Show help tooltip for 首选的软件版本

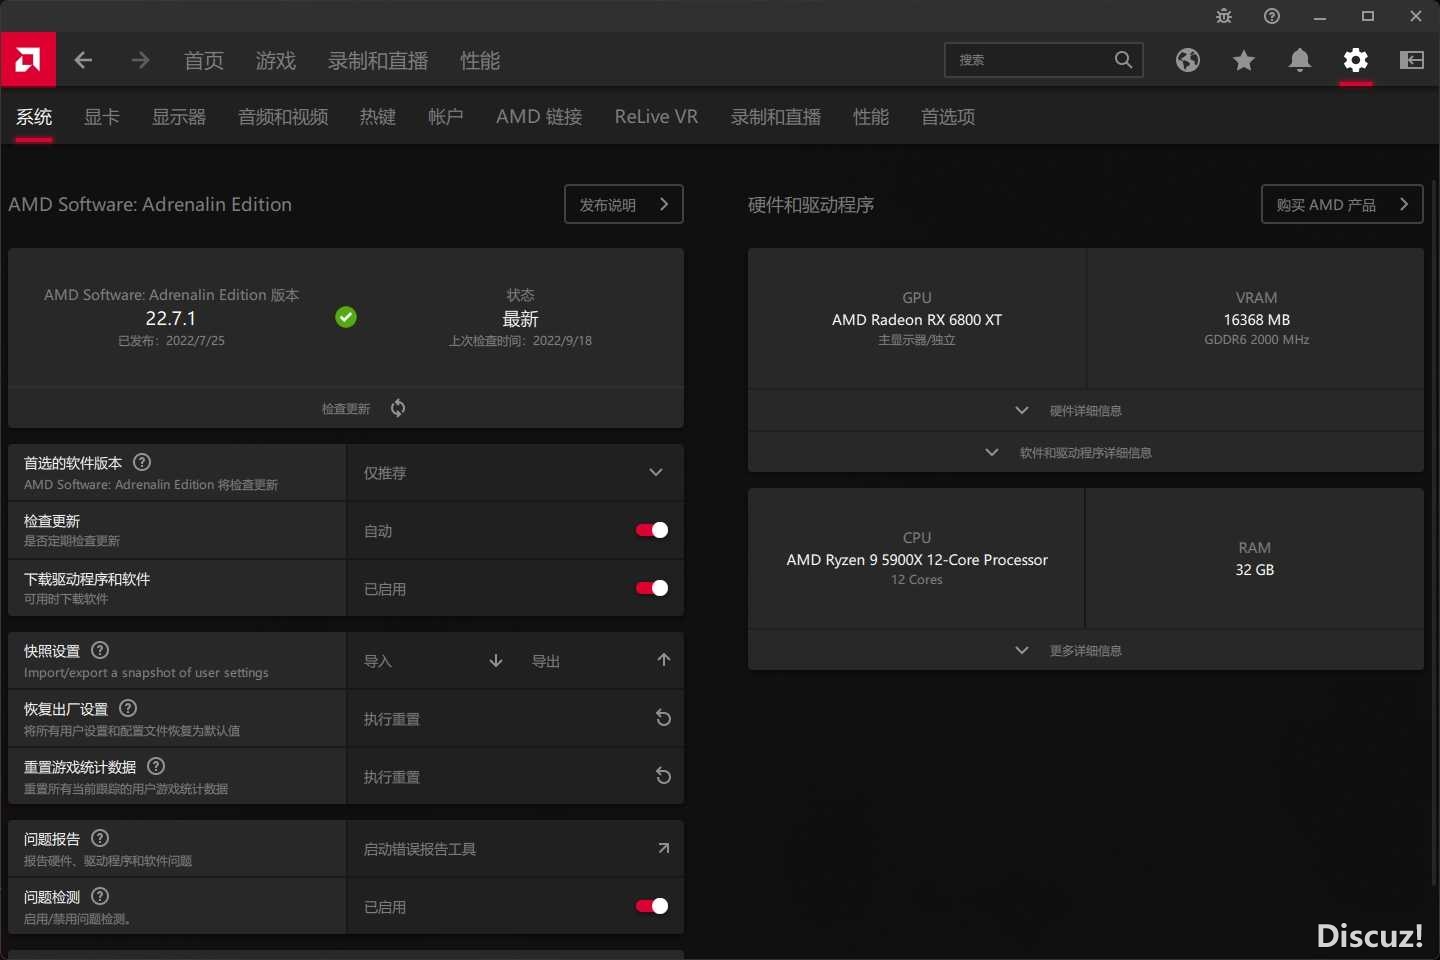pyautogui.click(x=142, y=462)
